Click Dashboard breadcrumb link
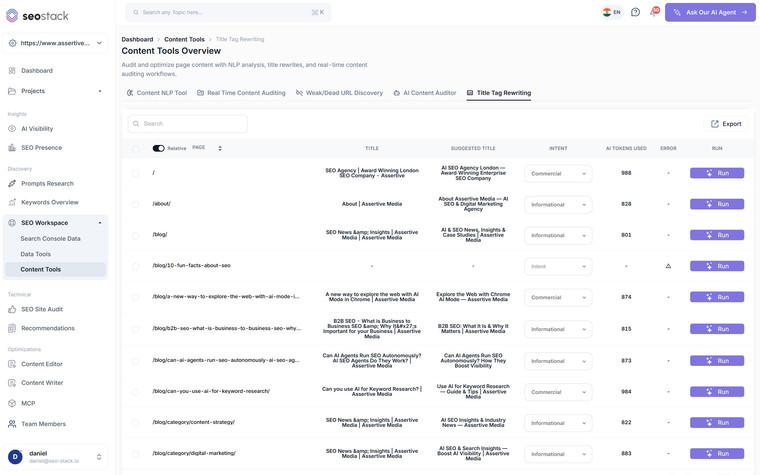The height and width of the screenshot is (475, 760). pyautogui.click(x=137, y=40)
